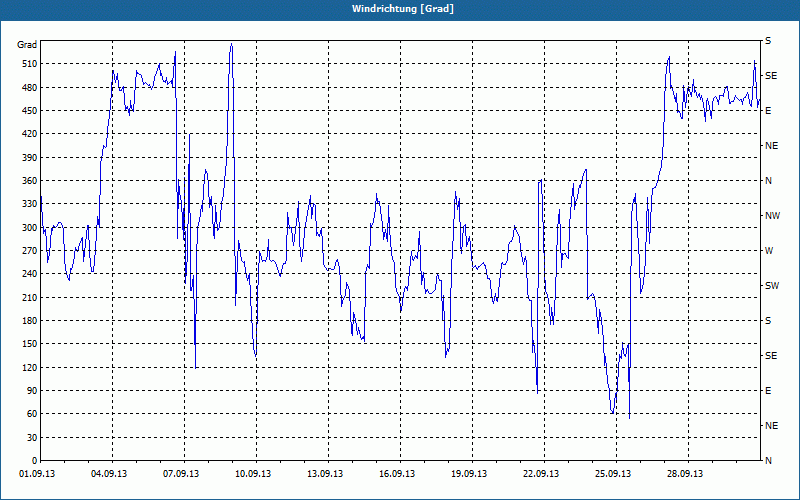Viewport: 800px width, 500px height.
Task: Select the y-axis value "390"
Action: tap(30, 157)
